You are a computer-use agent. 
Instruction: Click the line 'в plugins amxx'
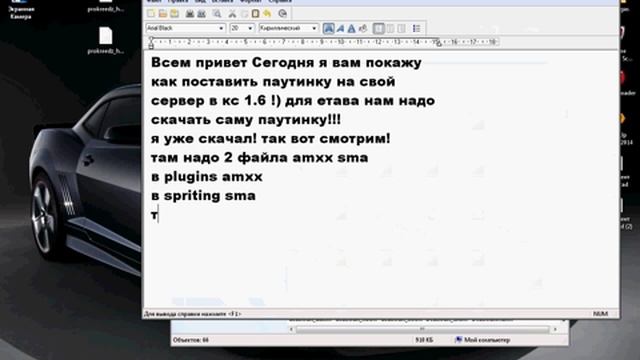click(207, 177)
